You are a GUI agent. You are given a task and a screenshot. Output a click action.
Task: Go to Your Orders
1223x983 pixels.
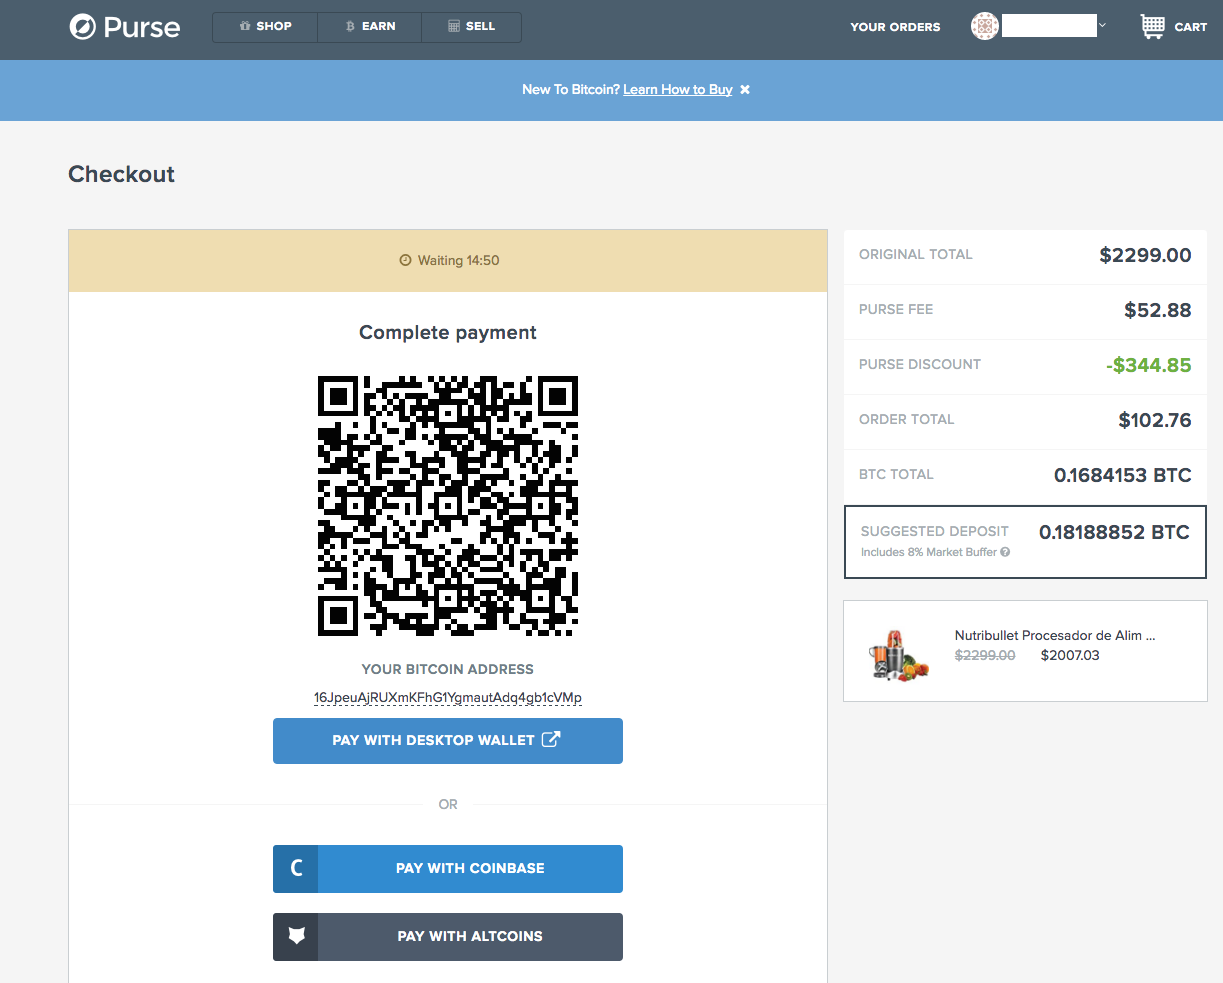pyautogui.click(x=895, y=27)
